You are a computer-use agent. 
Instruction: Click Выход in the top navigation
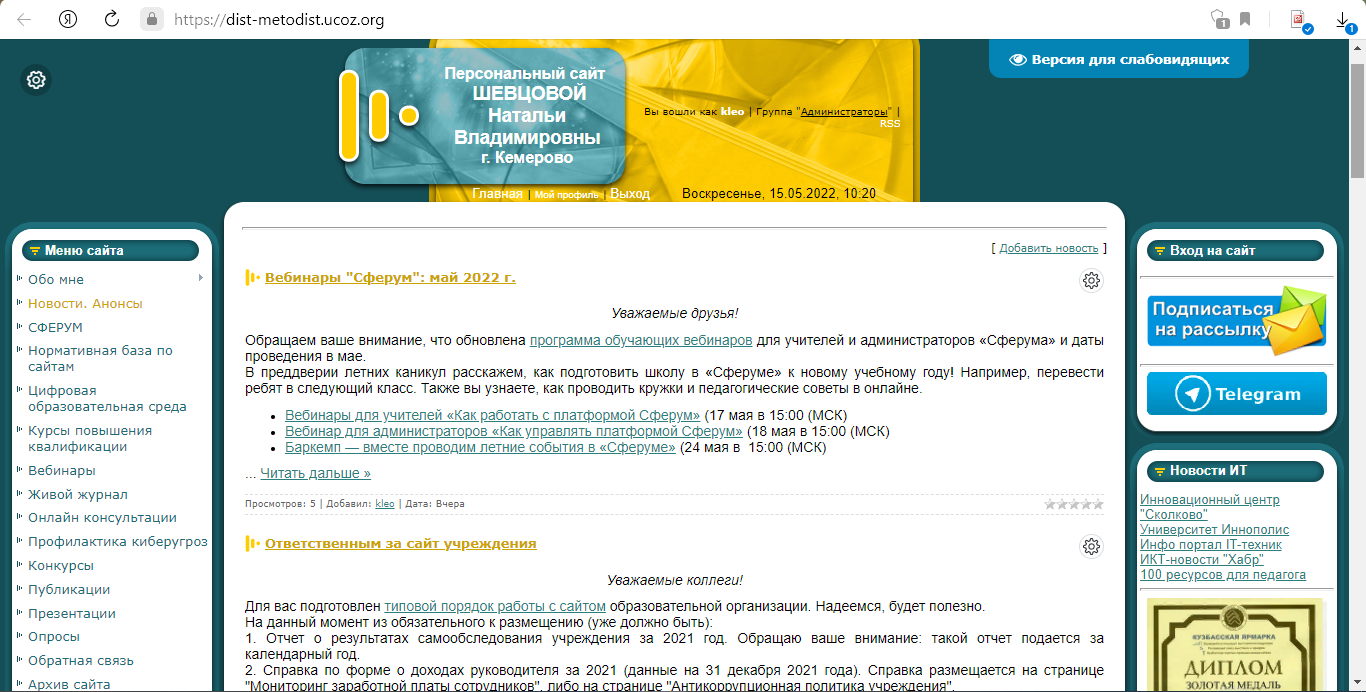tap(630, 194)
